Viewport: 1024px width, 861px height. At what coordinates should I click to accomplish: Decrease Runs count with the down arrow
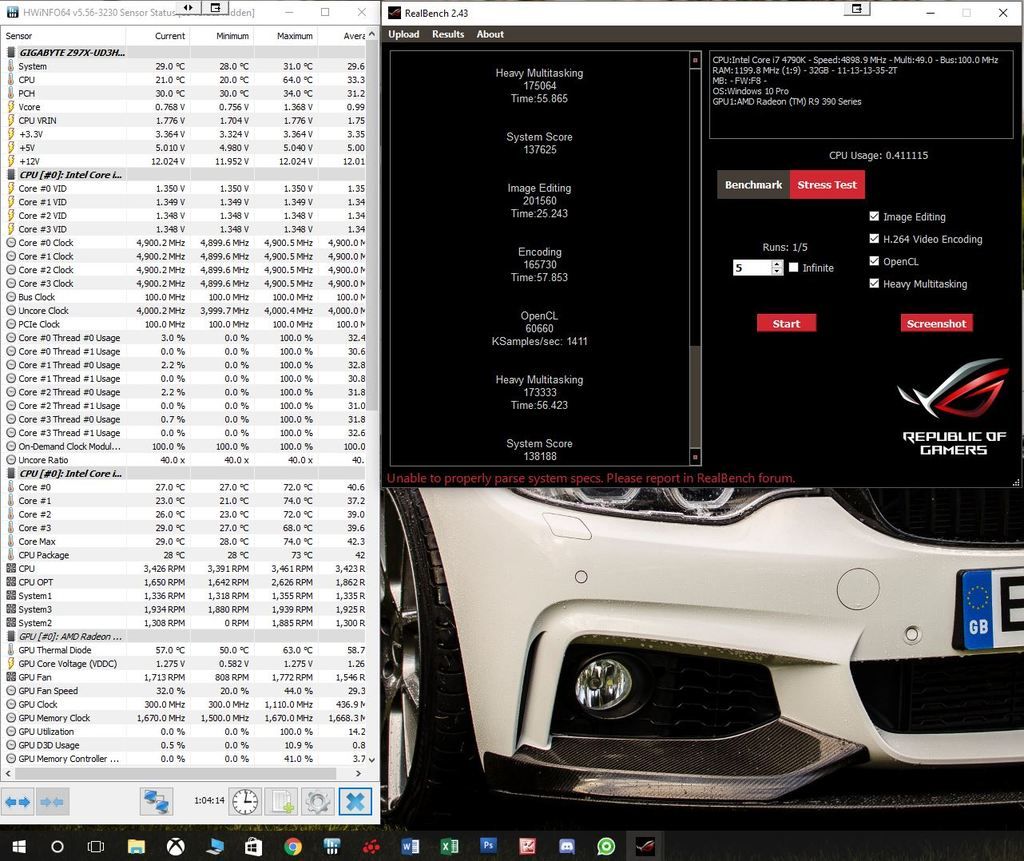pyautogui.click(x=777, y=272)
